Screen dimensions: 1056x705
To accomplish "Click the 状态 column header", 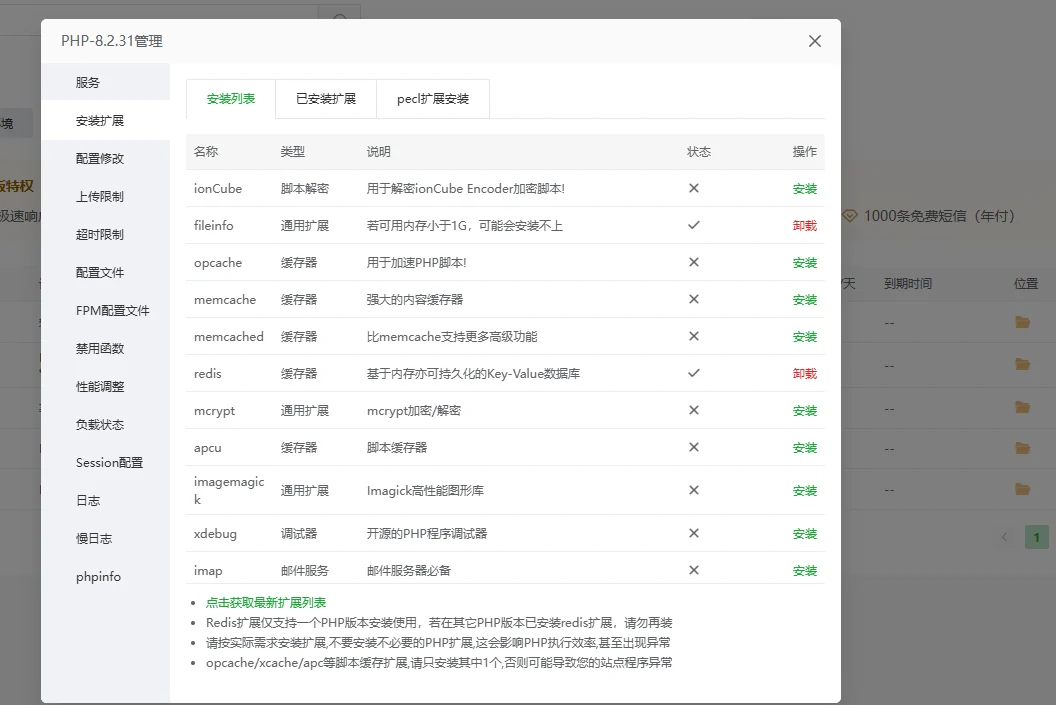I will coord(698,152).
